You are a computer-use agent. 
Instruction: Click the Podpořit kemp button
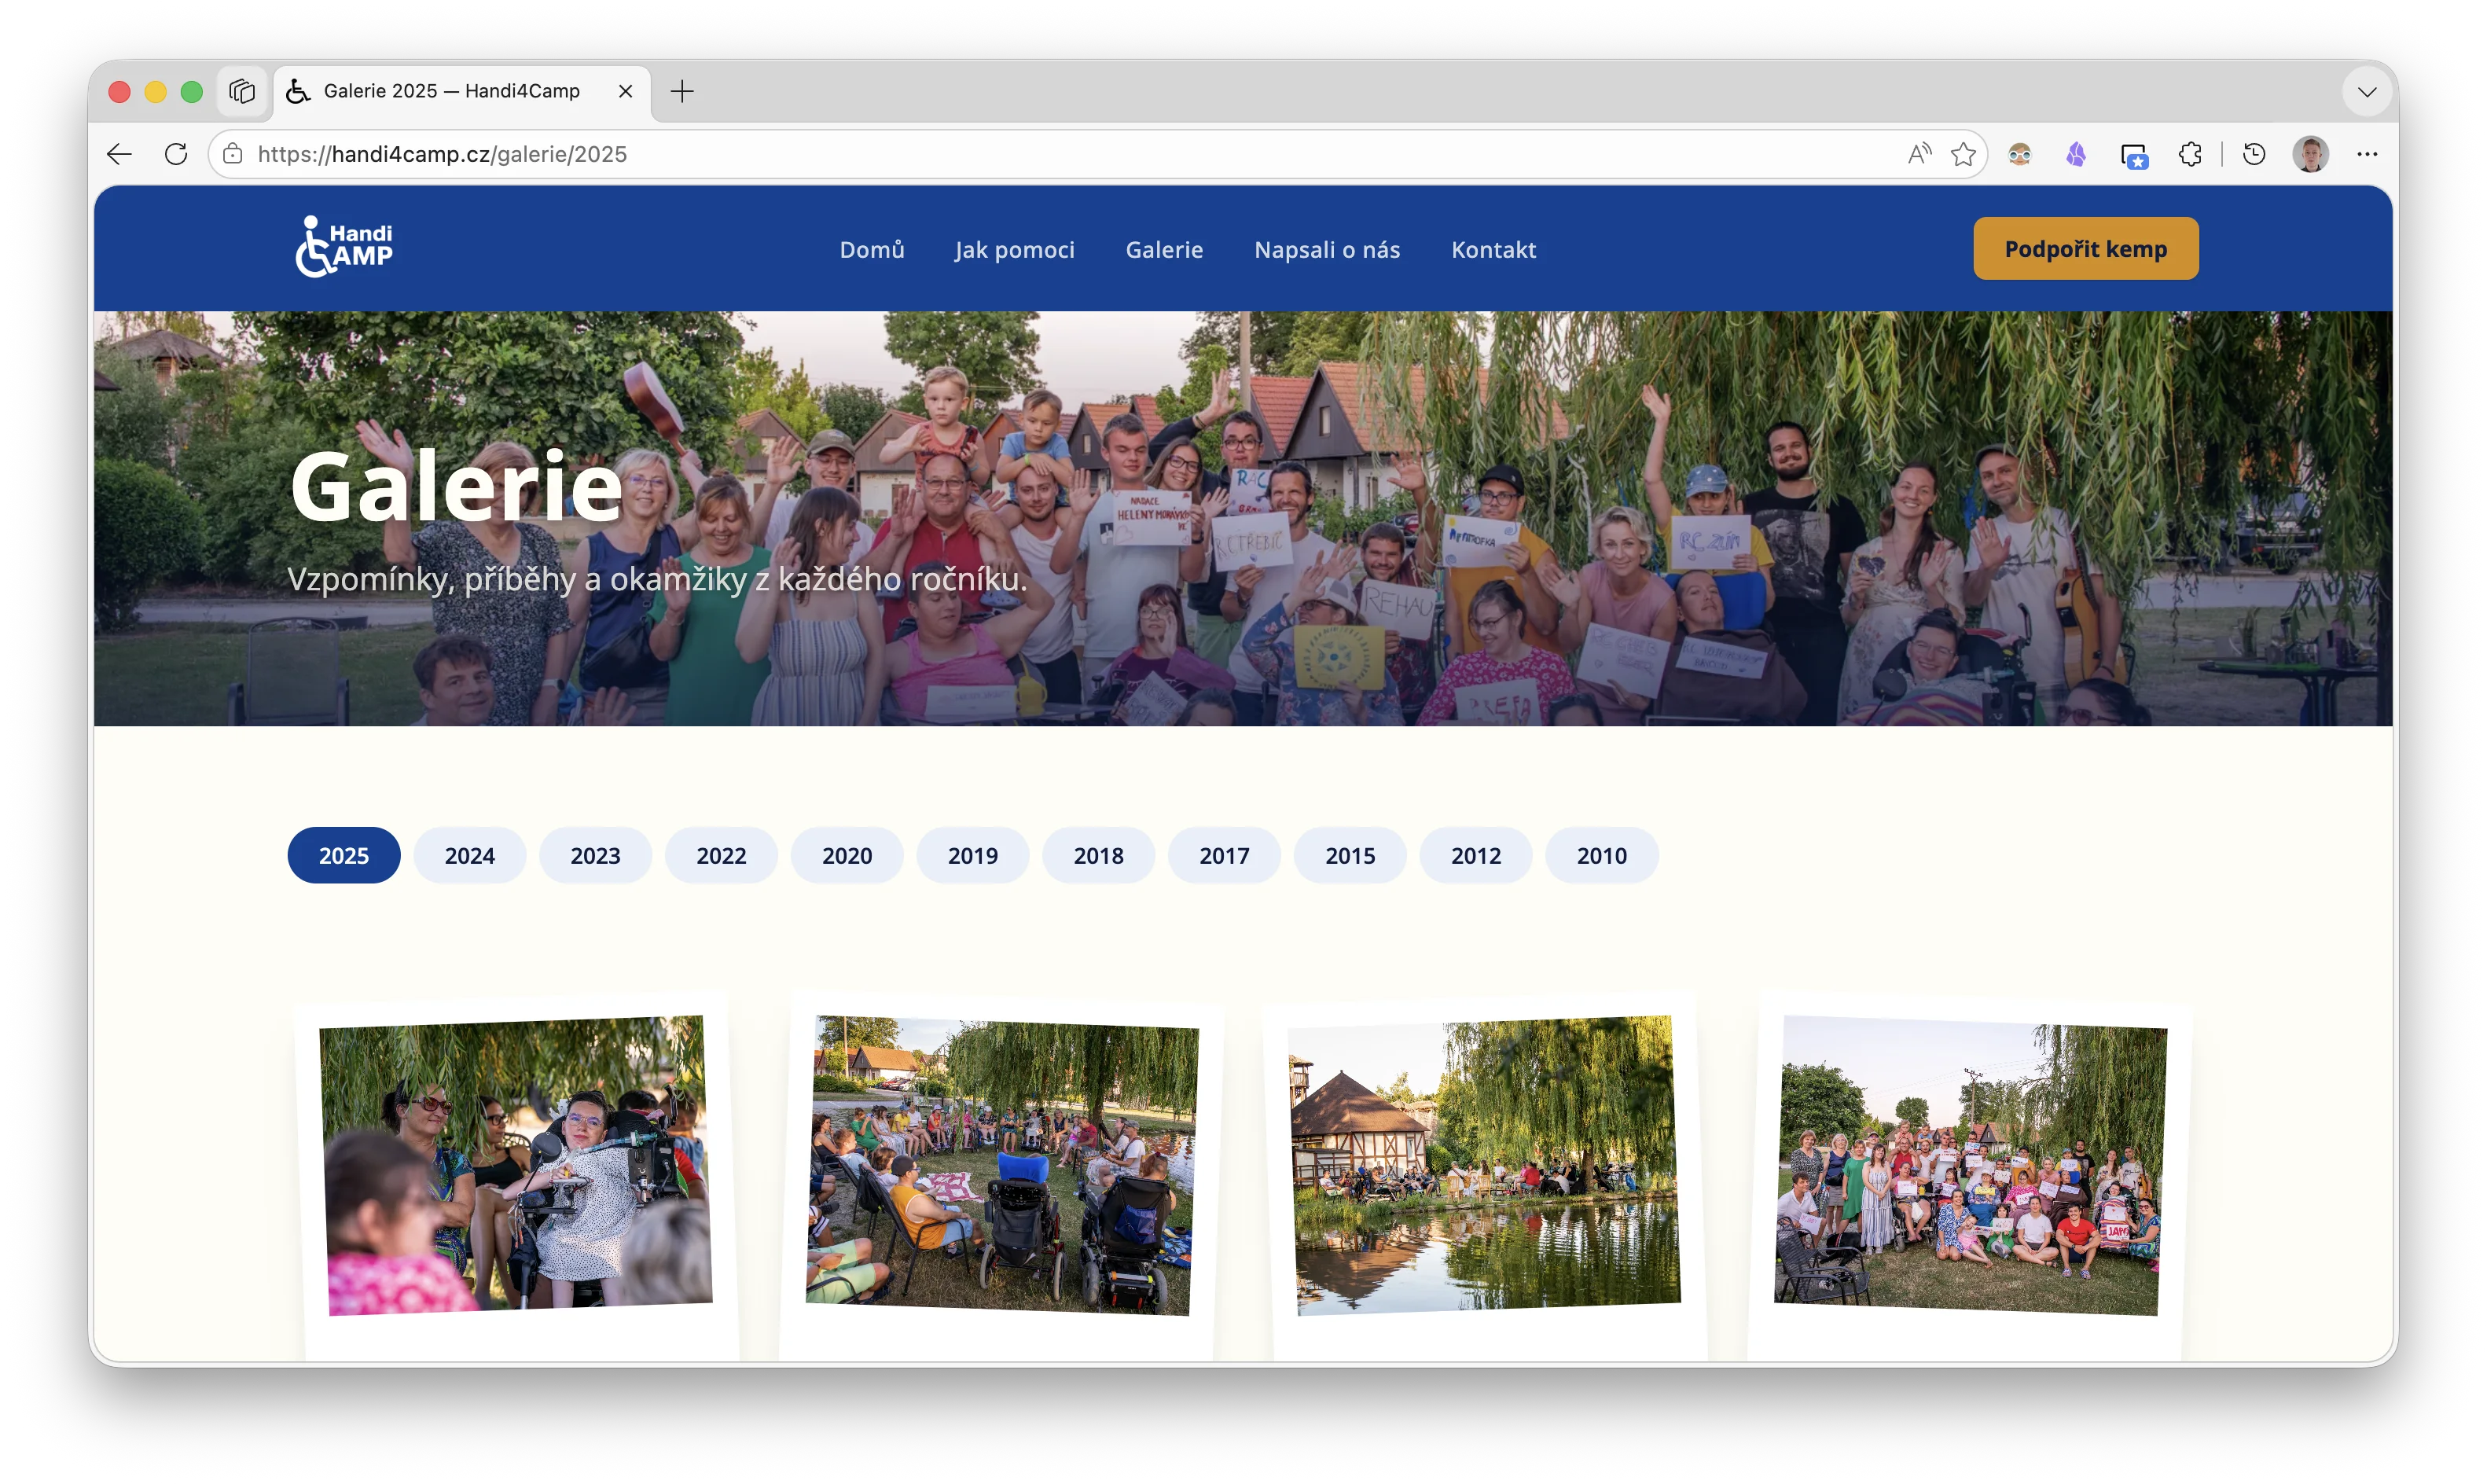2085,248
